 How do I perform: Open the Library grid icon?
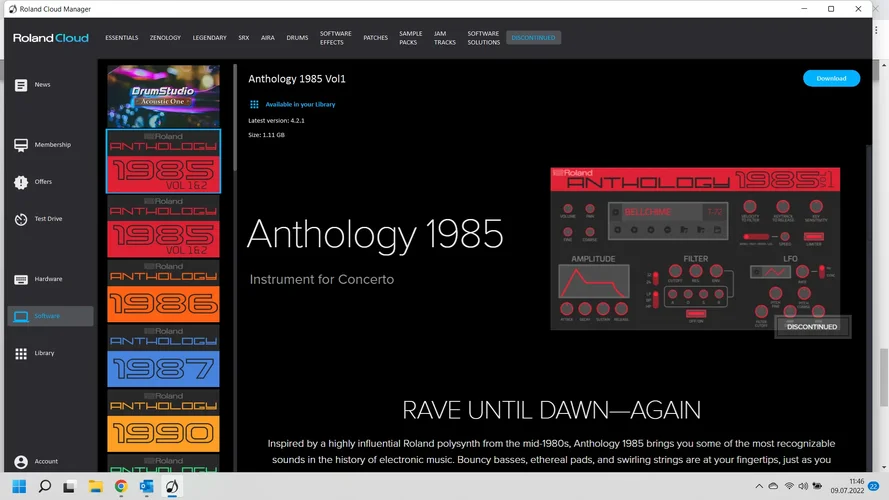pos(21,353)
